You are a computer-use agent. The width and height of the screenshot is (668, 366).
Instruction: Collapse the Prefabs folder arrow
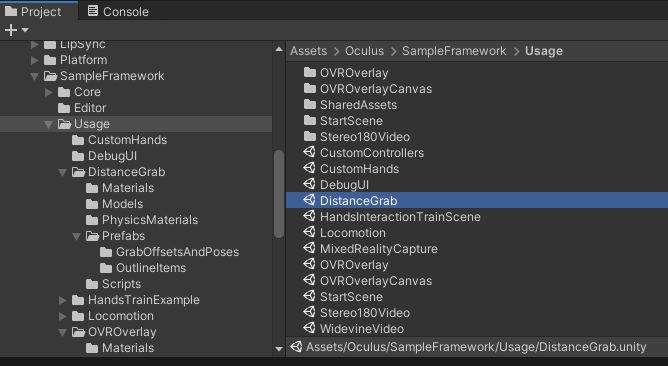pos(77,236)
